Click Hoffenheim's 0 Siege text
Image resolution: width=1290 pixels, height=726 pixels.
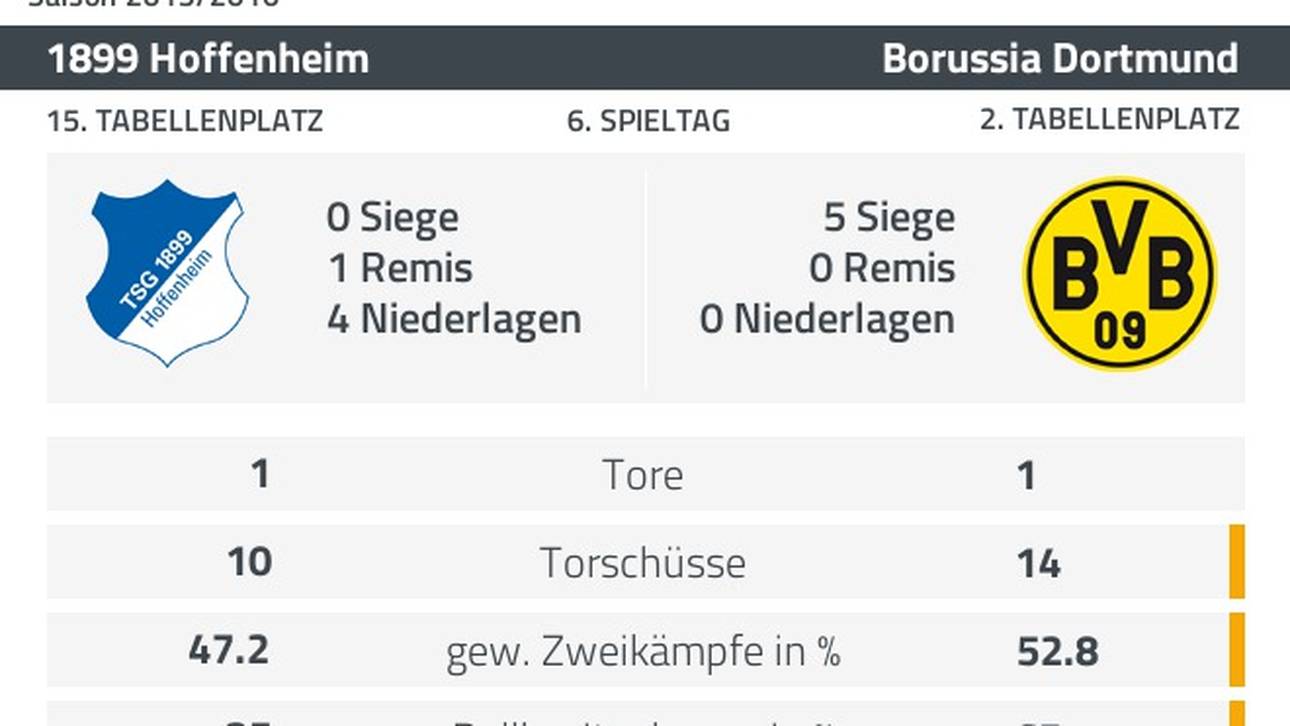tap(392, 217)
